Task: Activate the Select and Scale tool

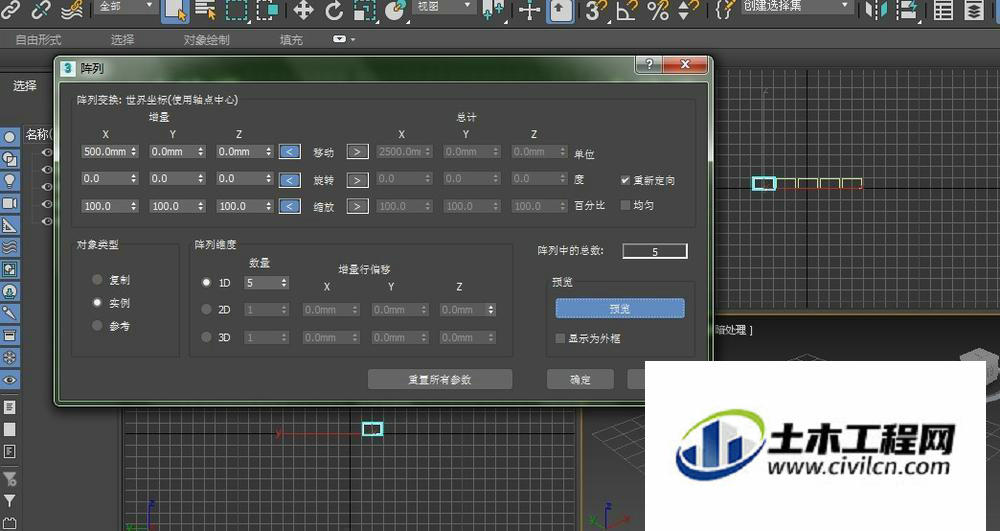Action: pyautogui.click(x=365, y=10)
